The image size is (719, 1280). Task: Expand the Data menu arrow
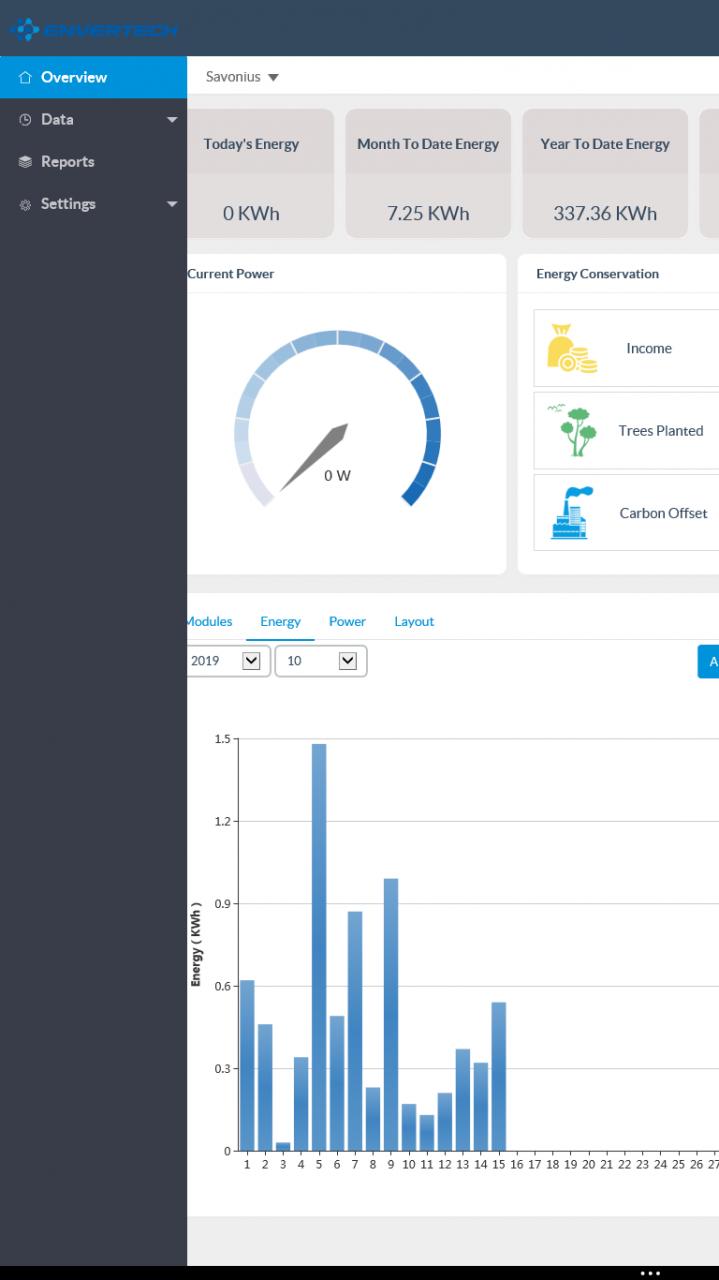click(x=172, y=120)
